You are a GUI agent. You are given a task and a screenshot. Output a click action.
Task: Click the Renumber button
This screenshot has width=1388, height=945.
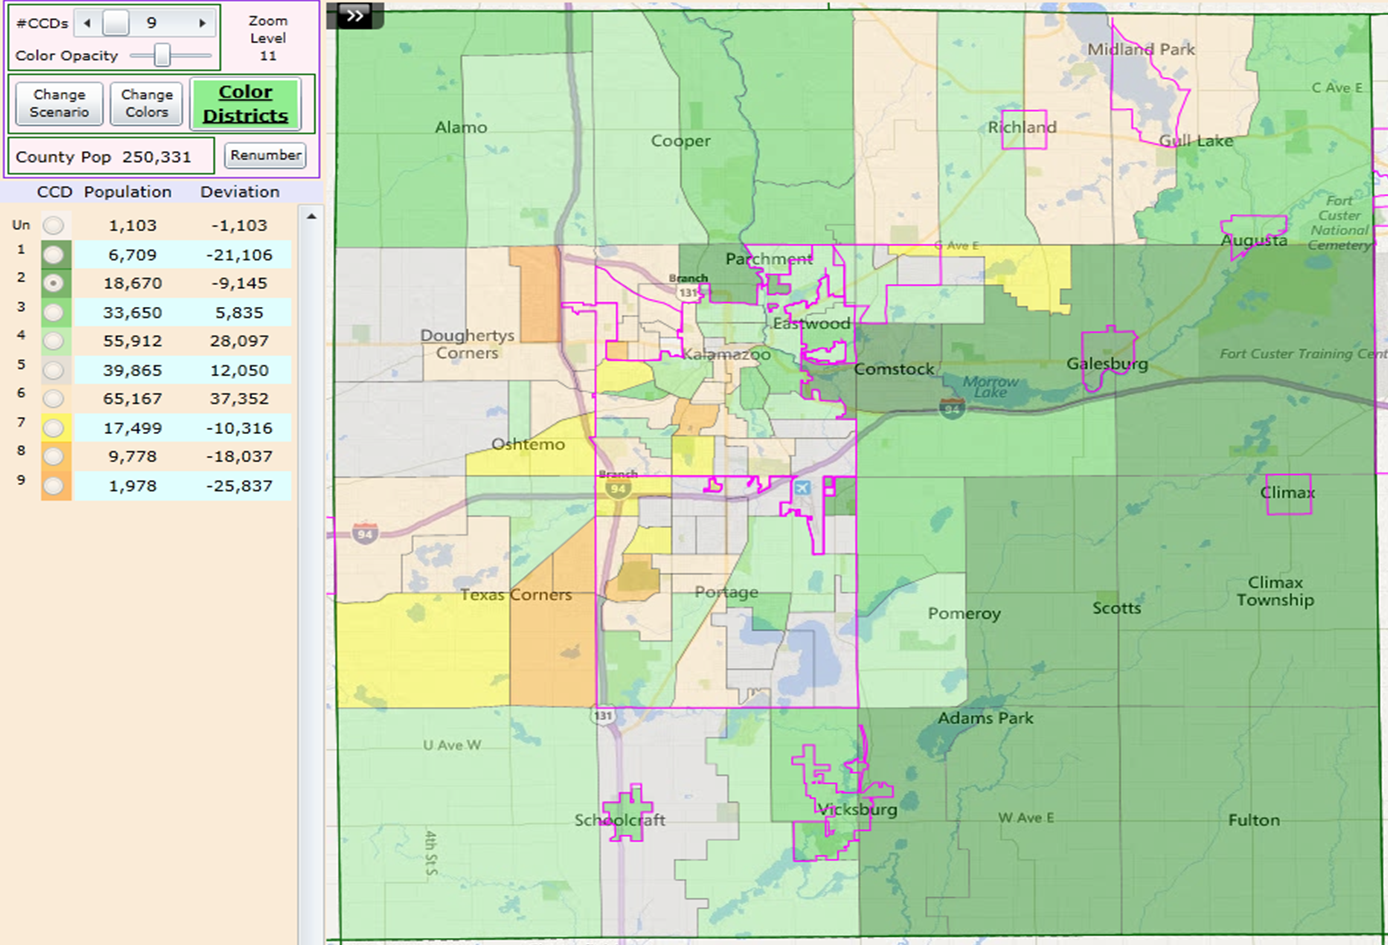264,156
